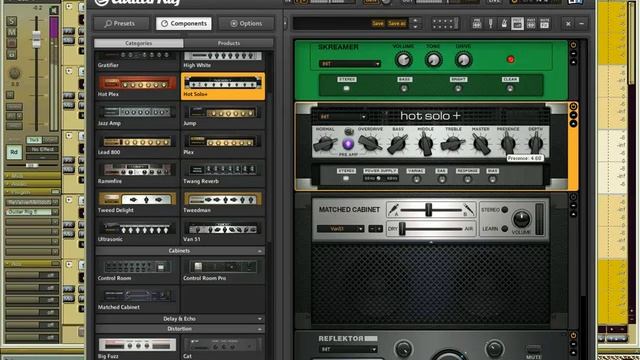The width and height of the screenshot is (640, 360).
Task: Add the Big Fuzz distortion
Action: [137, 348]
